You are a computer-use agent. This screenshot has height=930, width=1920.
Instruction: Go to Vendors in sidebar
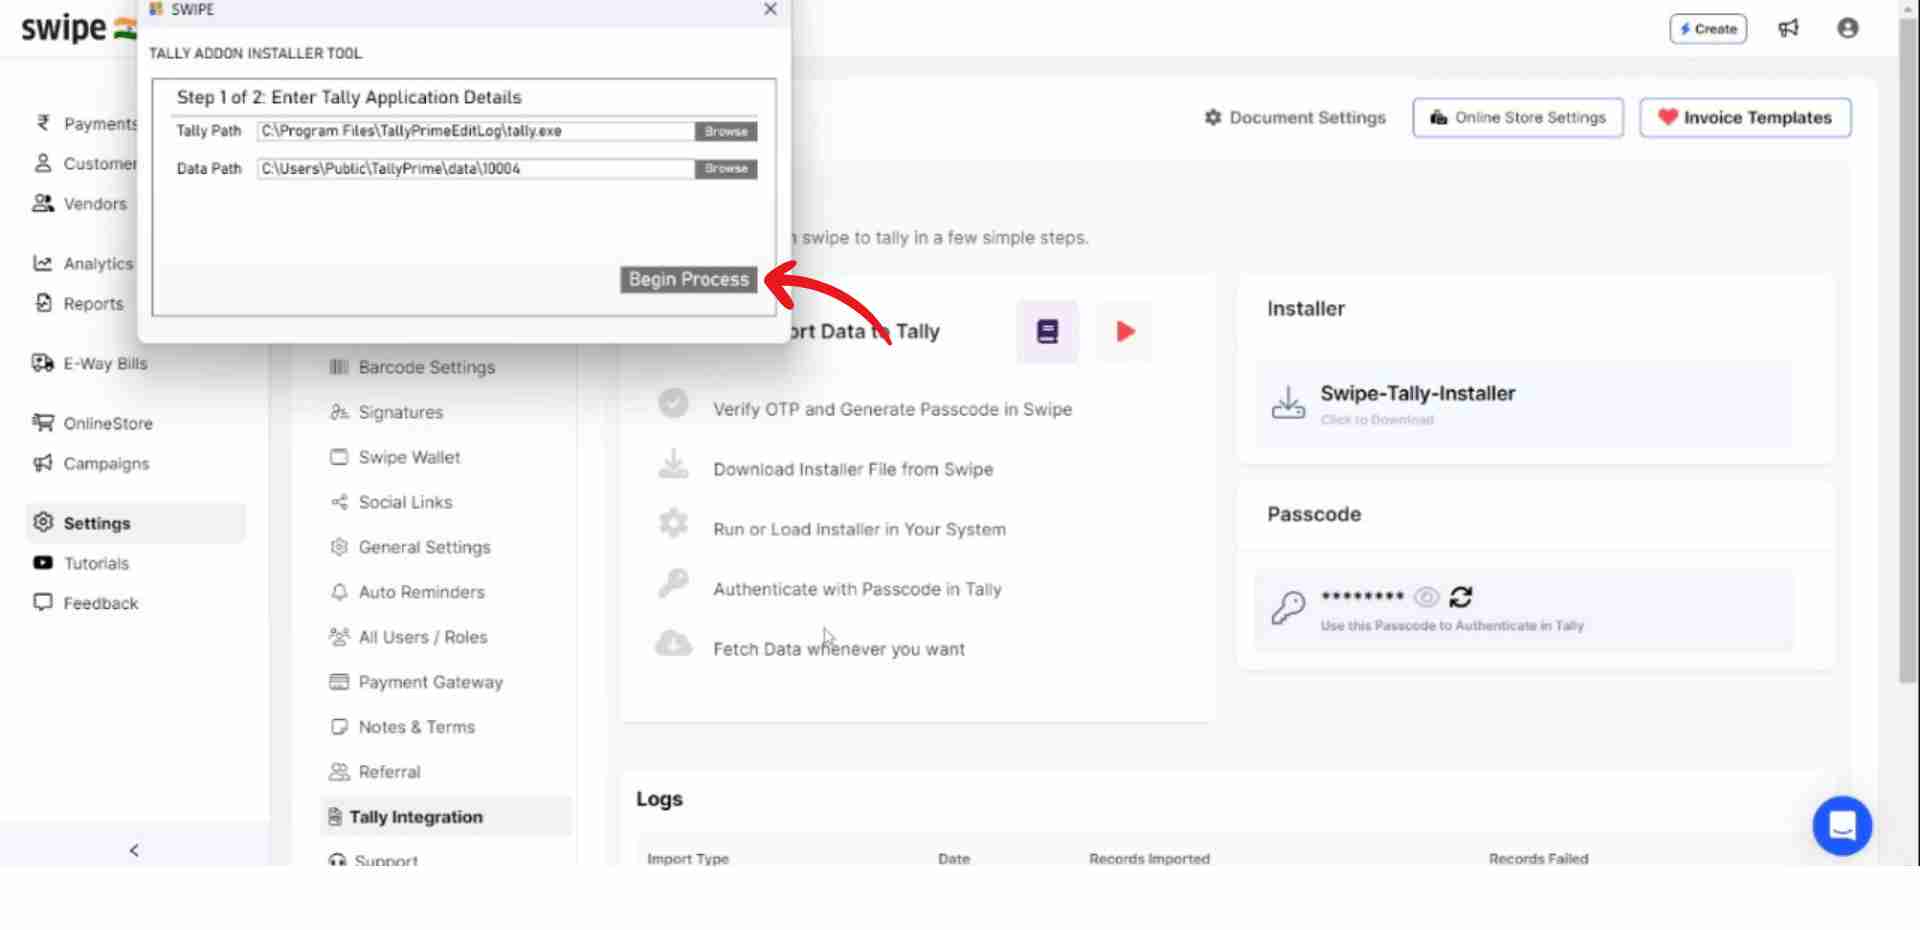point(81,203)
